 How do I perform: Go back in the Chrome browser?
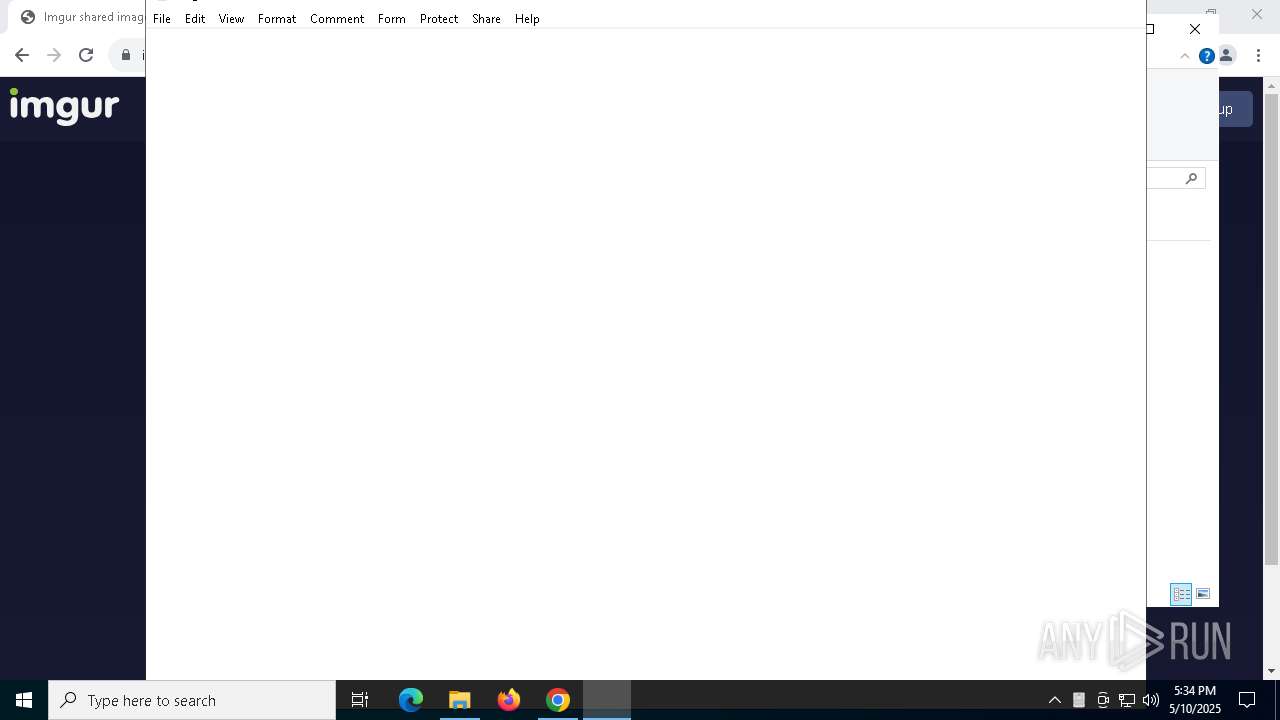click(x=22, y=55)
